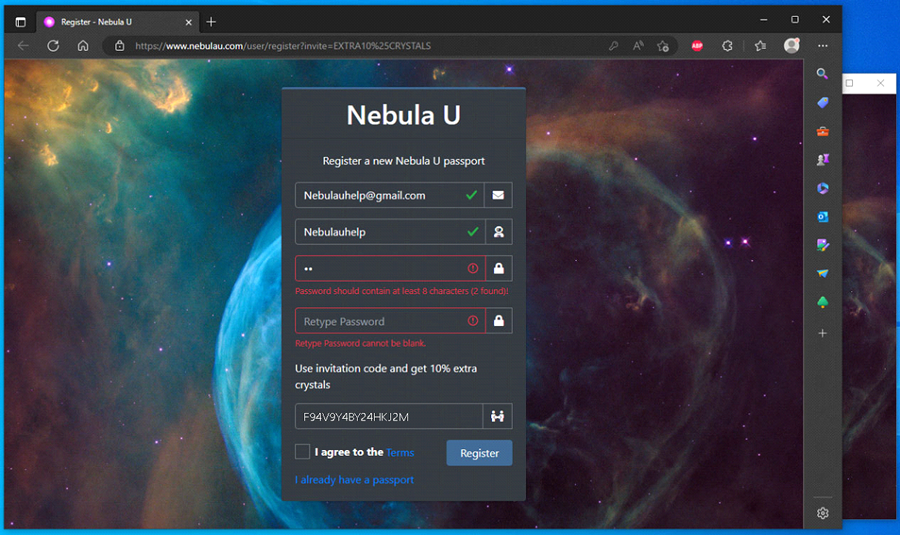Open the browser profile avatar
This screenshot has width=900, height=535.
click(x=792, y=45)
